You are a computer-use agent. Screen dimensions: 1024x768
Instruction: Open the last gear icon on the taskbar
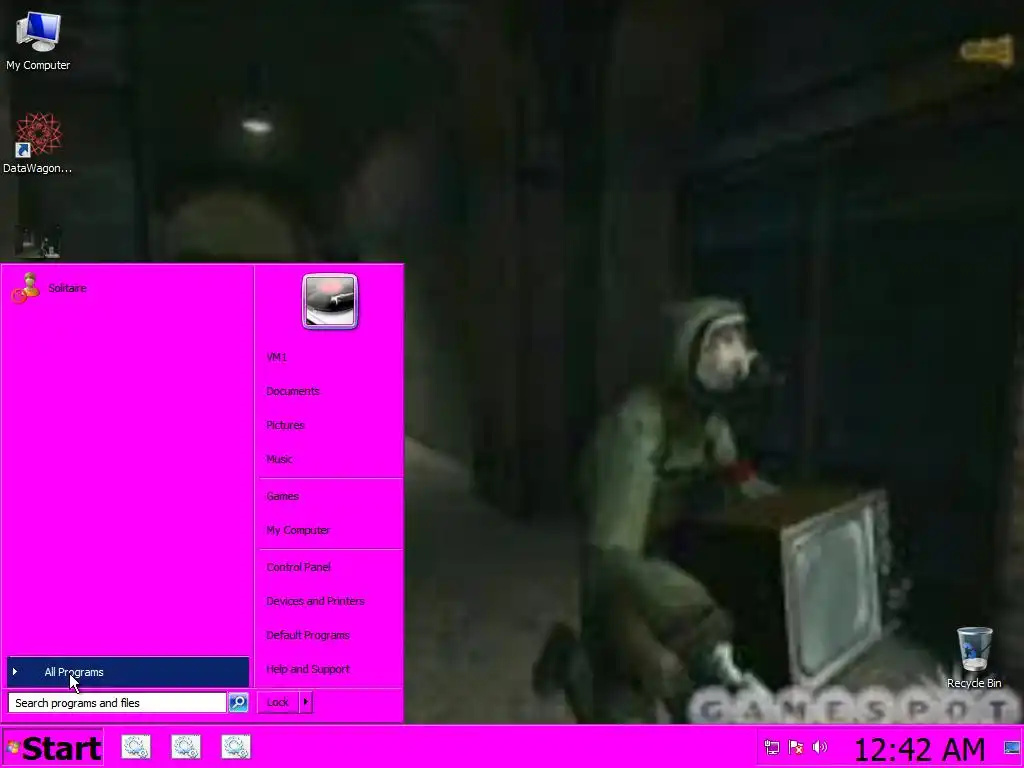(x=236, y=747)
